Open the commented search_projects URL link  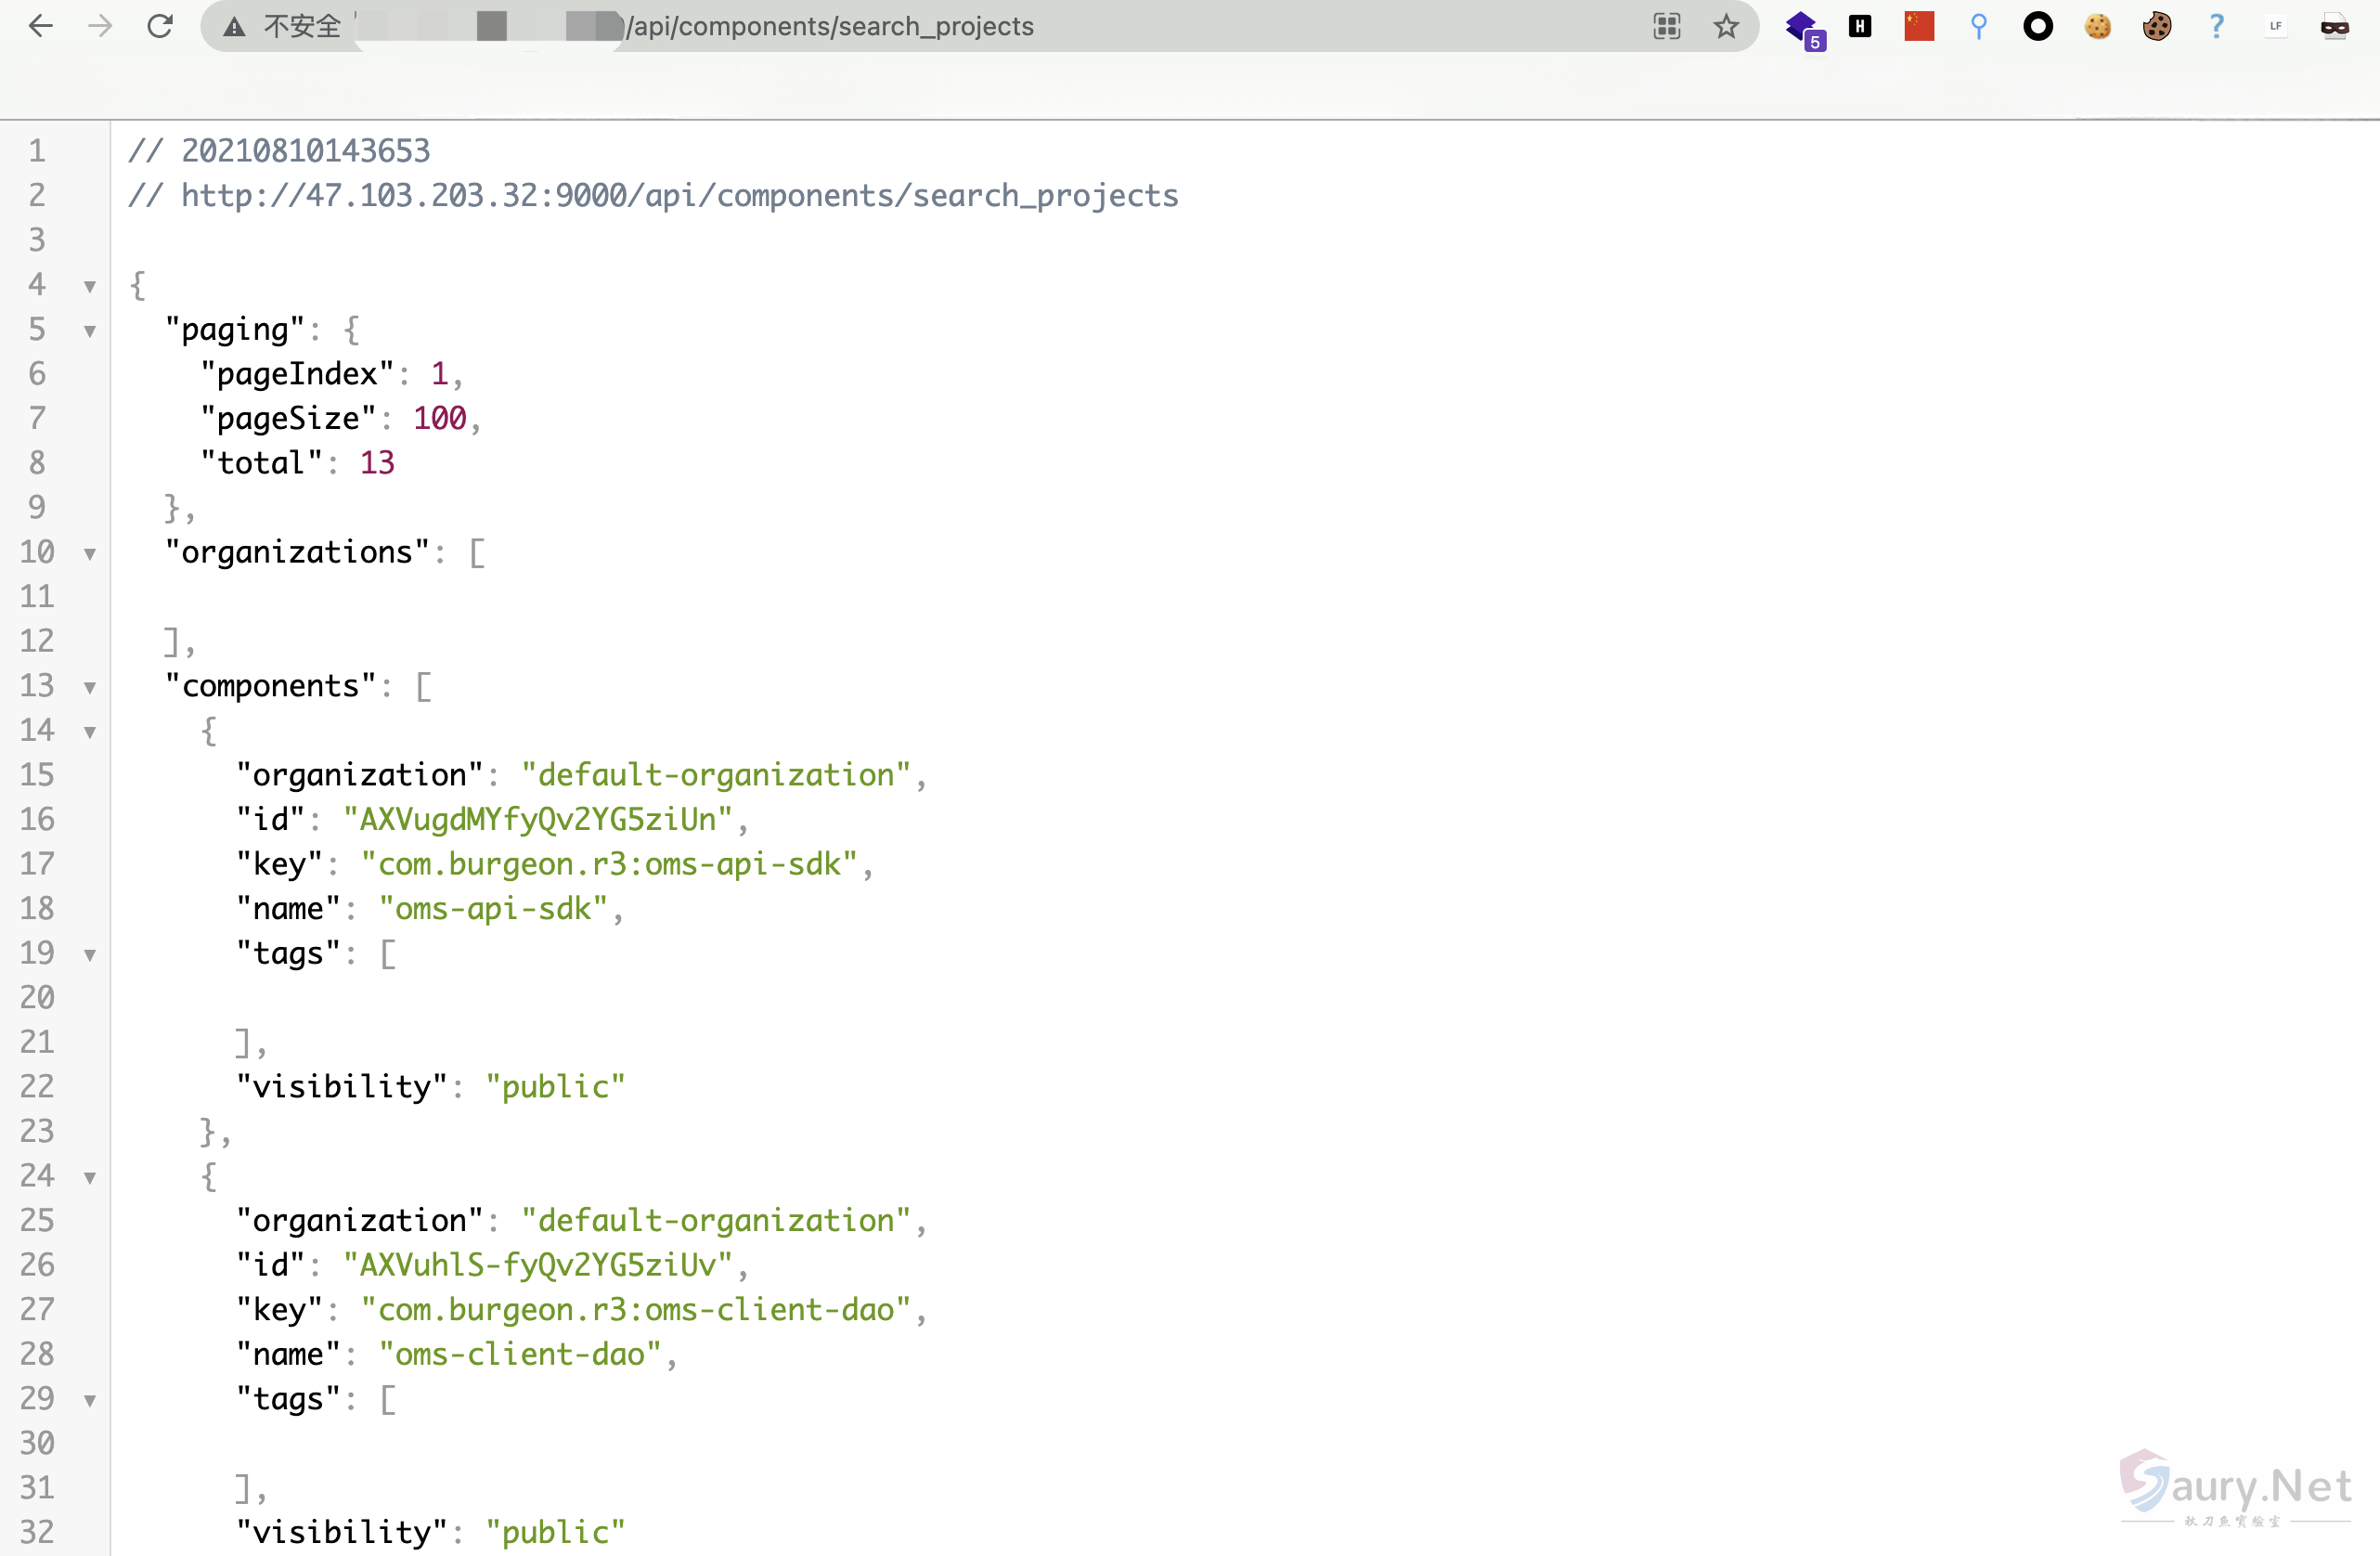click(679, 196)
